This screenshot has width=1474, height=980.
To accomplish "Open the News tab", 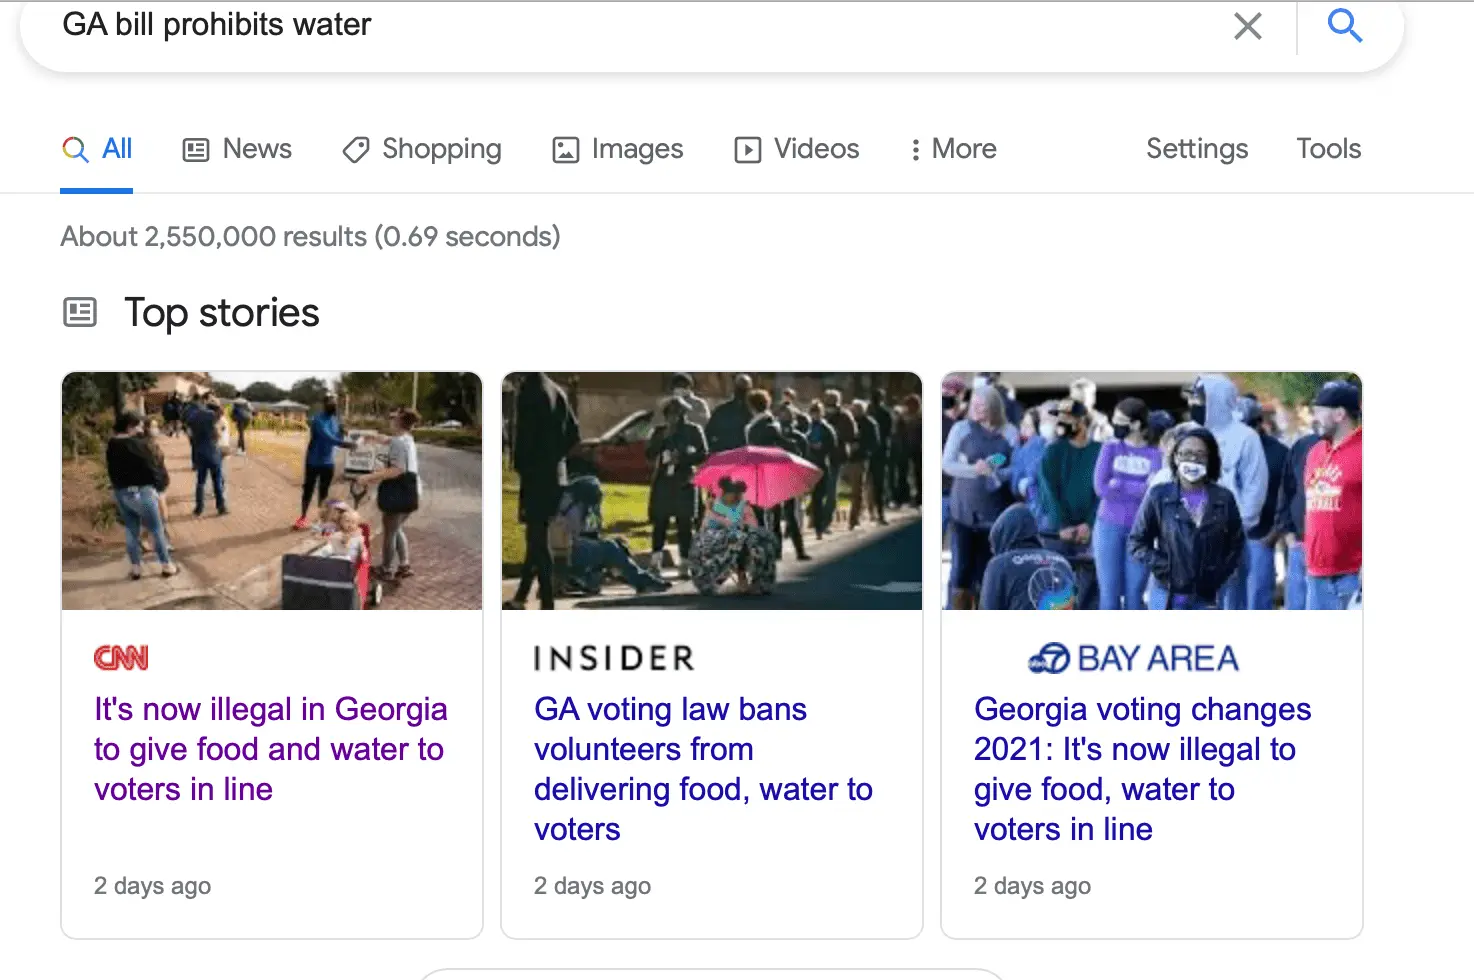I will pos(237,149).
